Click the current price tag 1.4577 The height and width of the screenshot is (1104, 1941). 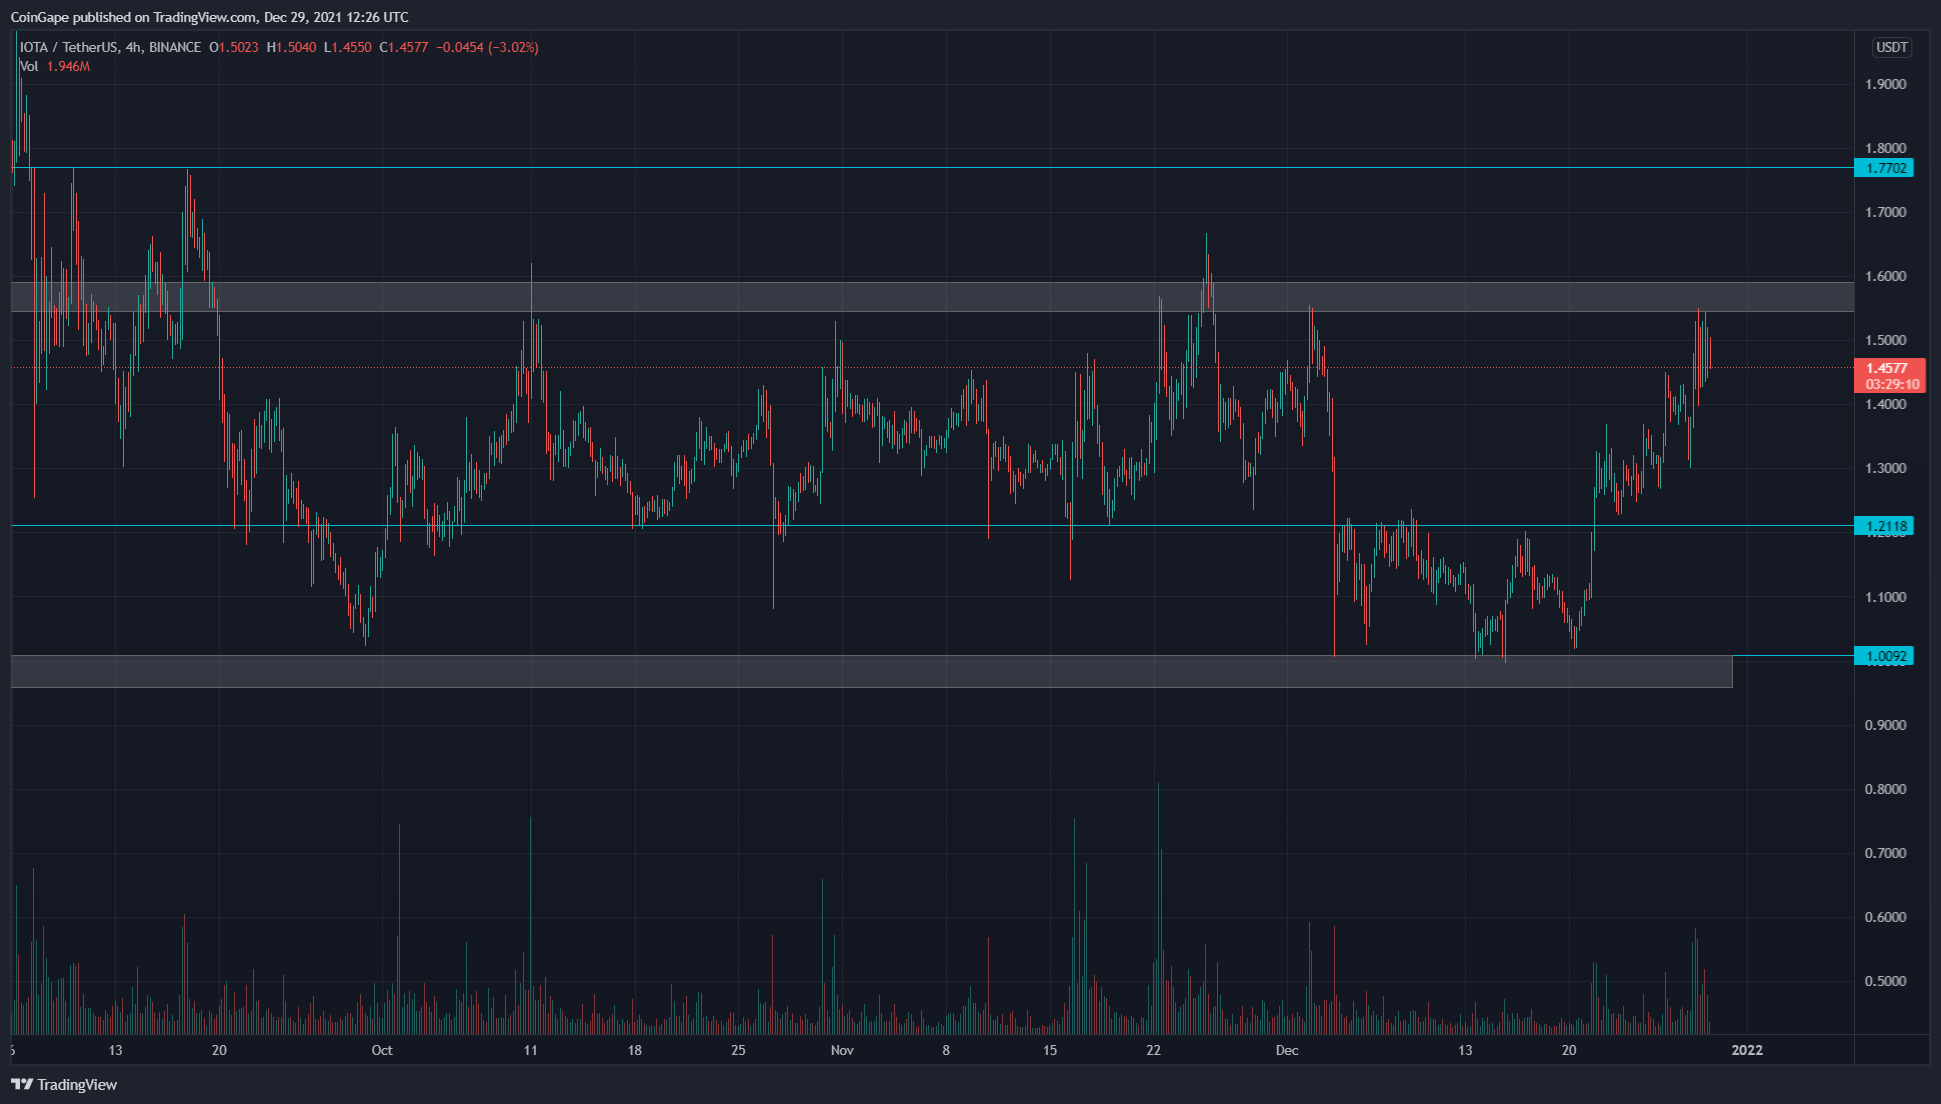click(1889, 368)
